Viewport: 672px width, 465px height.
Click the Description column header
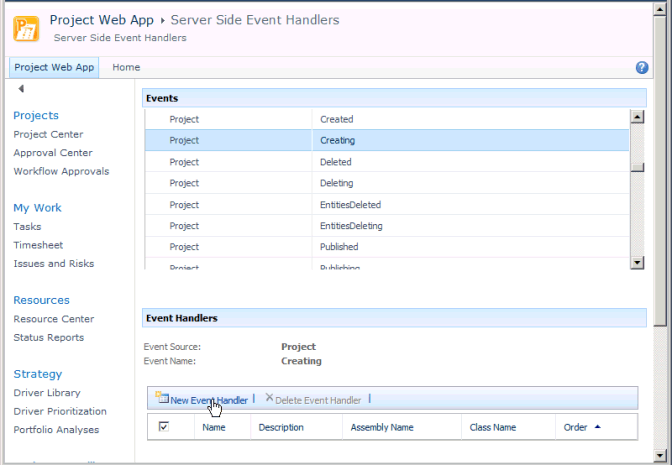[x=281, y=427]
